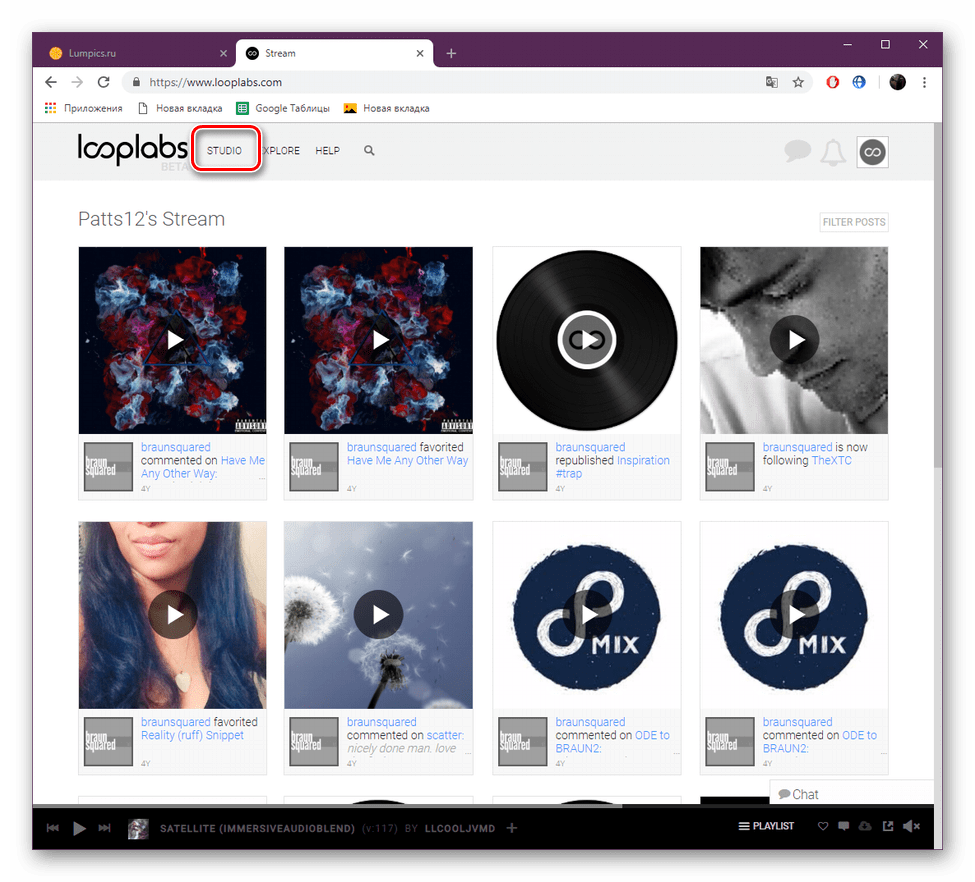The width and height of the screenshot is (975, 882).
Task: Close the Stream tab
Action: (x=420, y=53)
